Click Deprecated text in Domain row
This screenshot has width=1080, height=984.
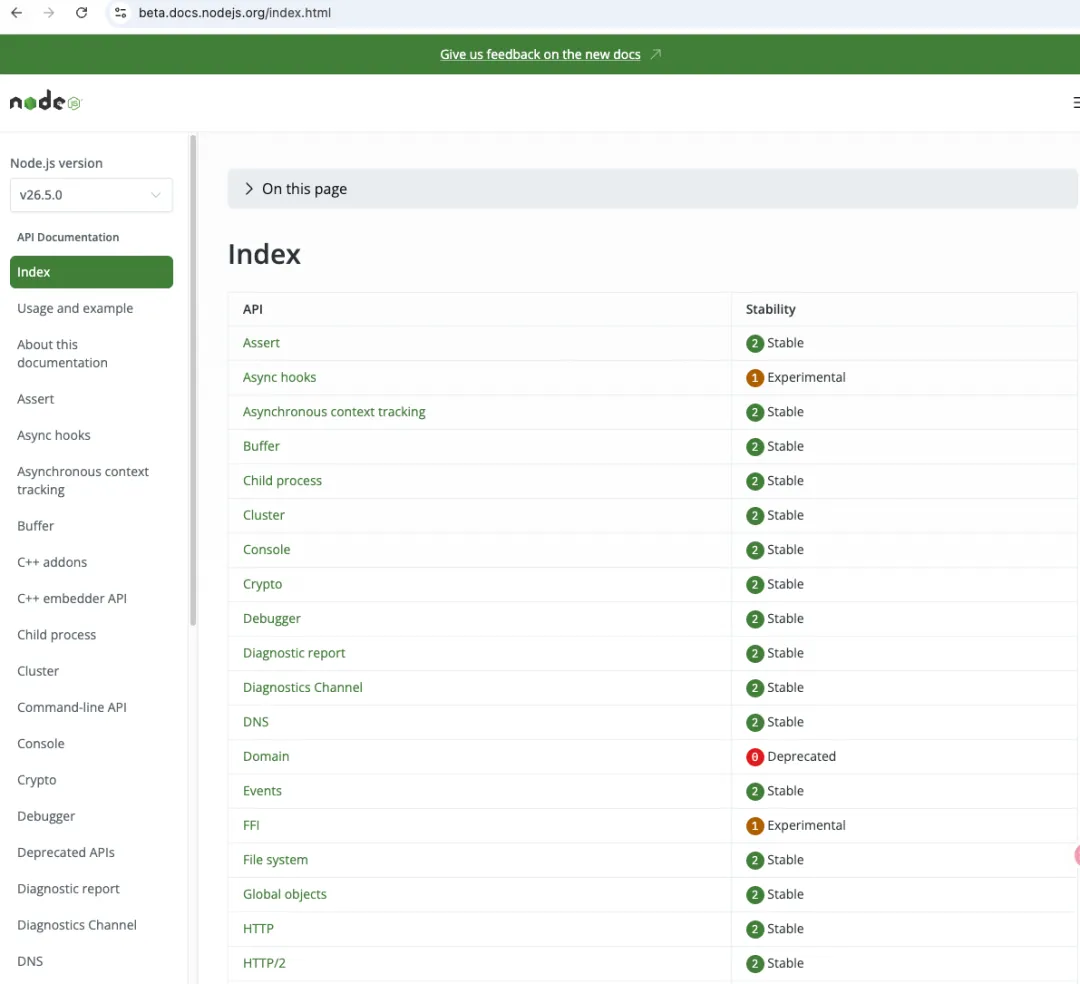pyautogui.click(x=801, y=756)
